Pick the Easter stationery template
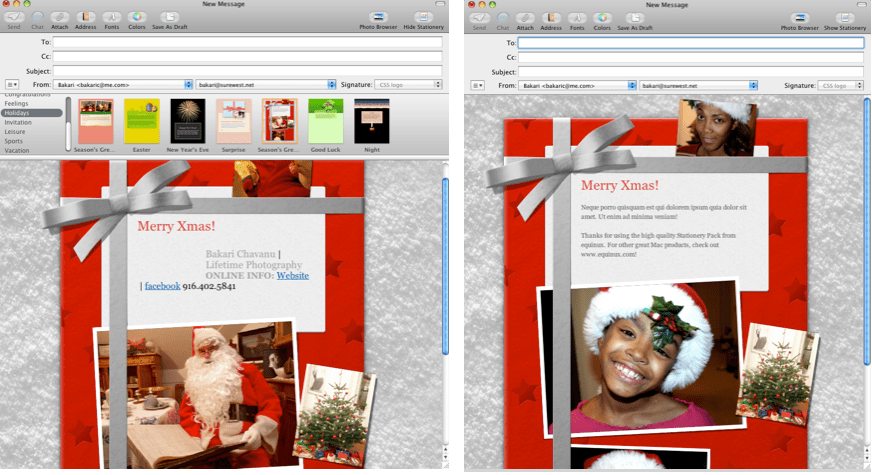Screen dimensions: 872x475 141,124
